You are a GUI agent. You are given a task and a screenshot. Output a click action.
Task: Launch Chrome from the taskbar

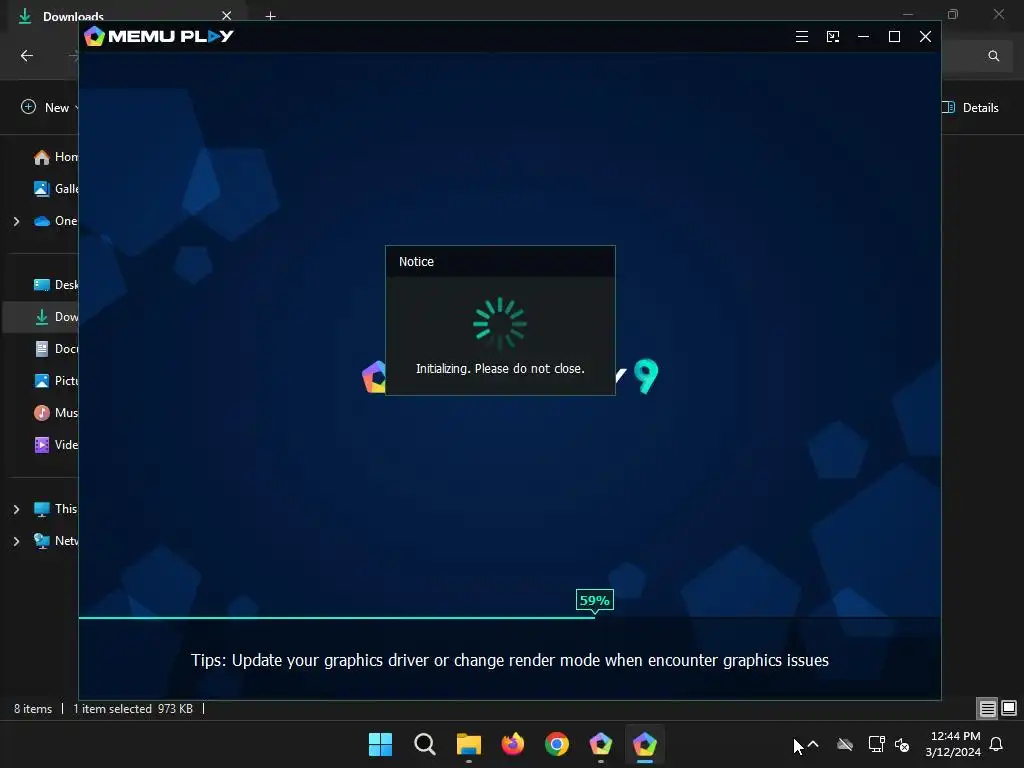tap(556, 744)
